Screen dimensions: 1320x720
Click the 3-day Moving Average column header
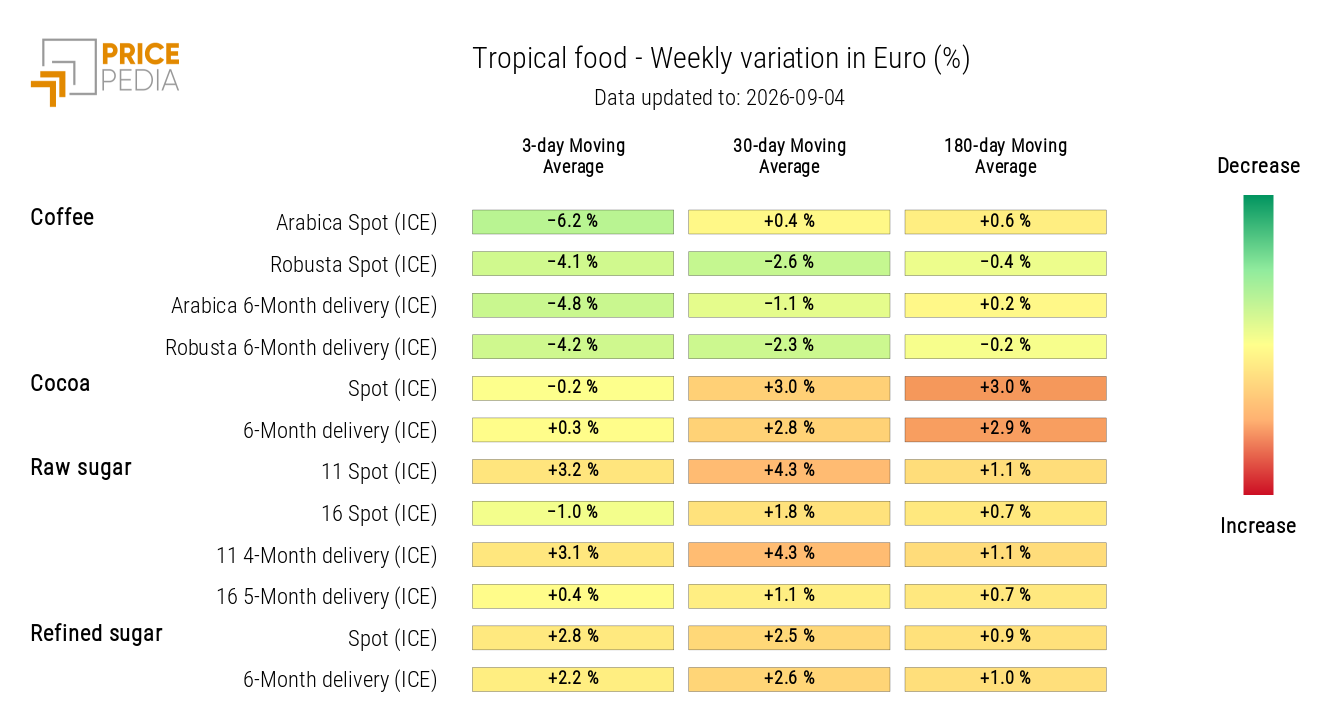(573, 156)
